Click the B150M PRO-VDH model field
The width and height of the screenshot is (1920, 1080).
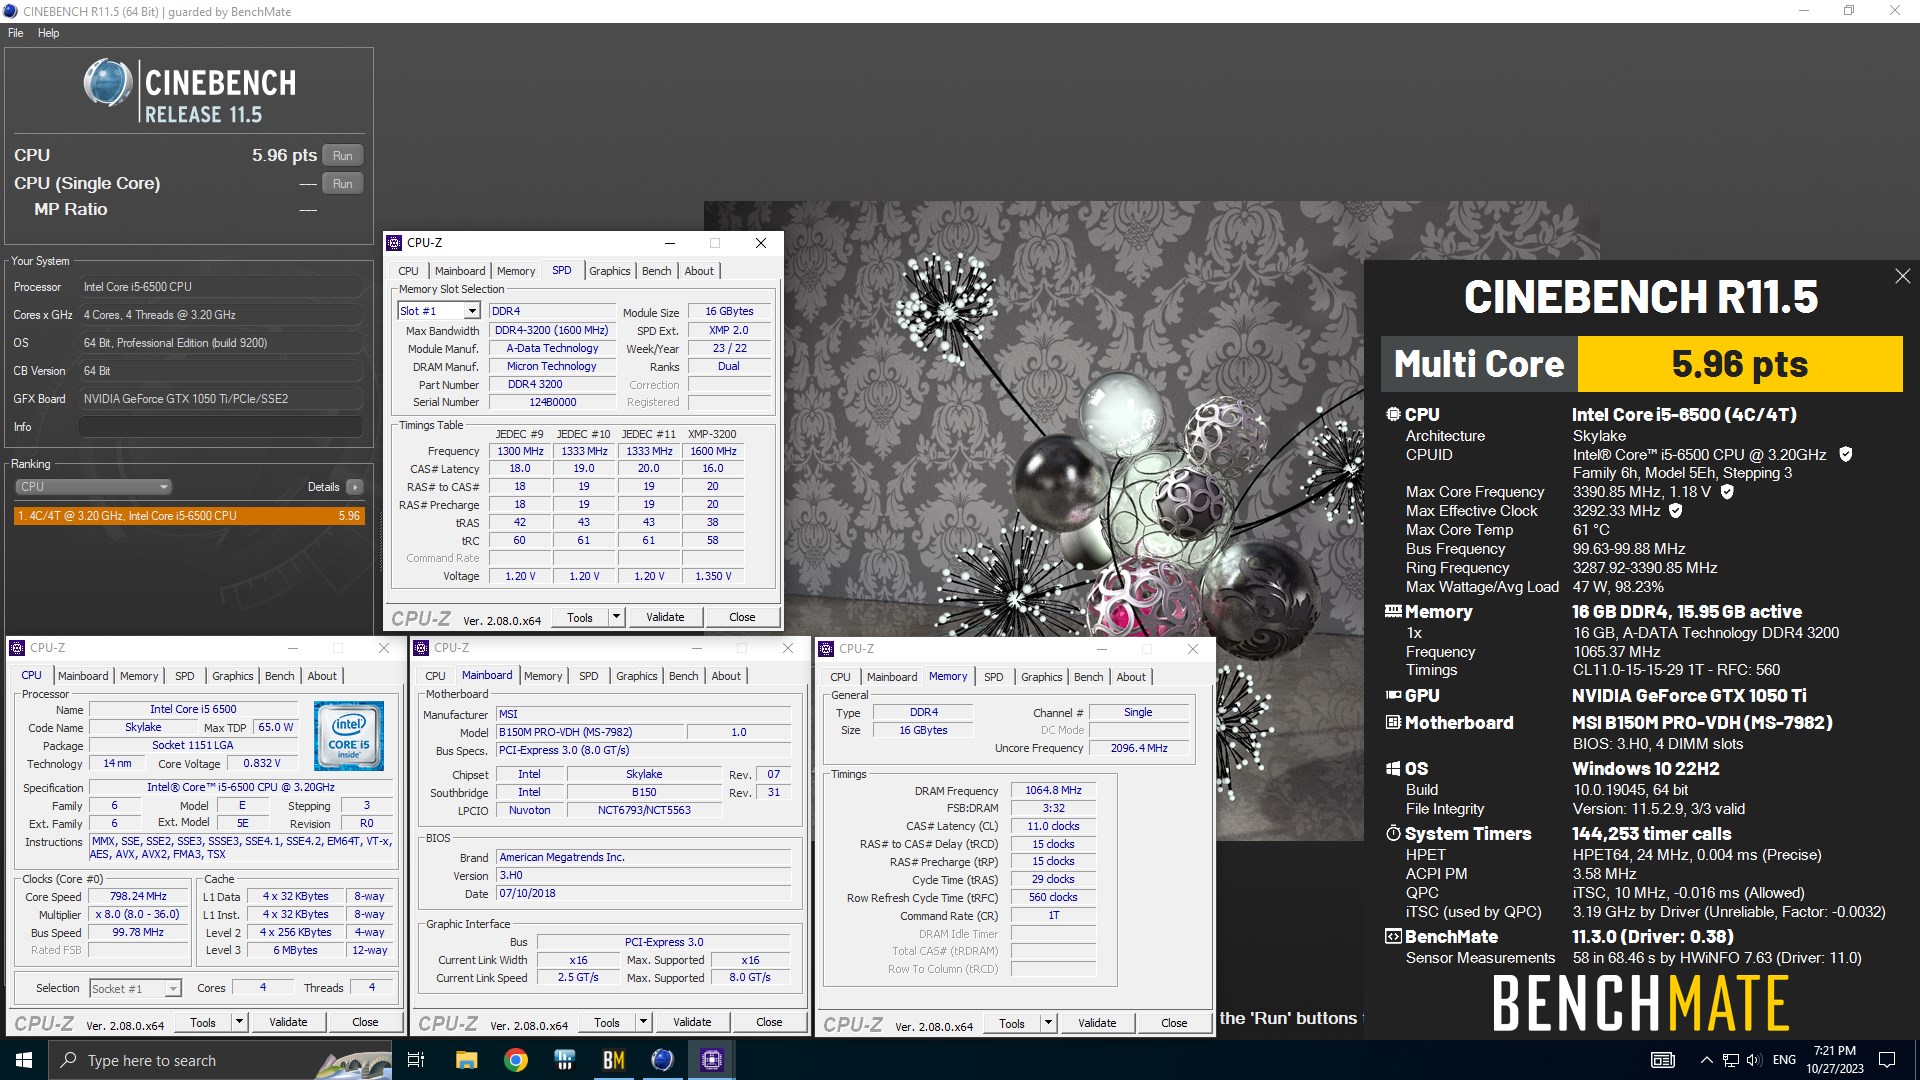[590, 732]
